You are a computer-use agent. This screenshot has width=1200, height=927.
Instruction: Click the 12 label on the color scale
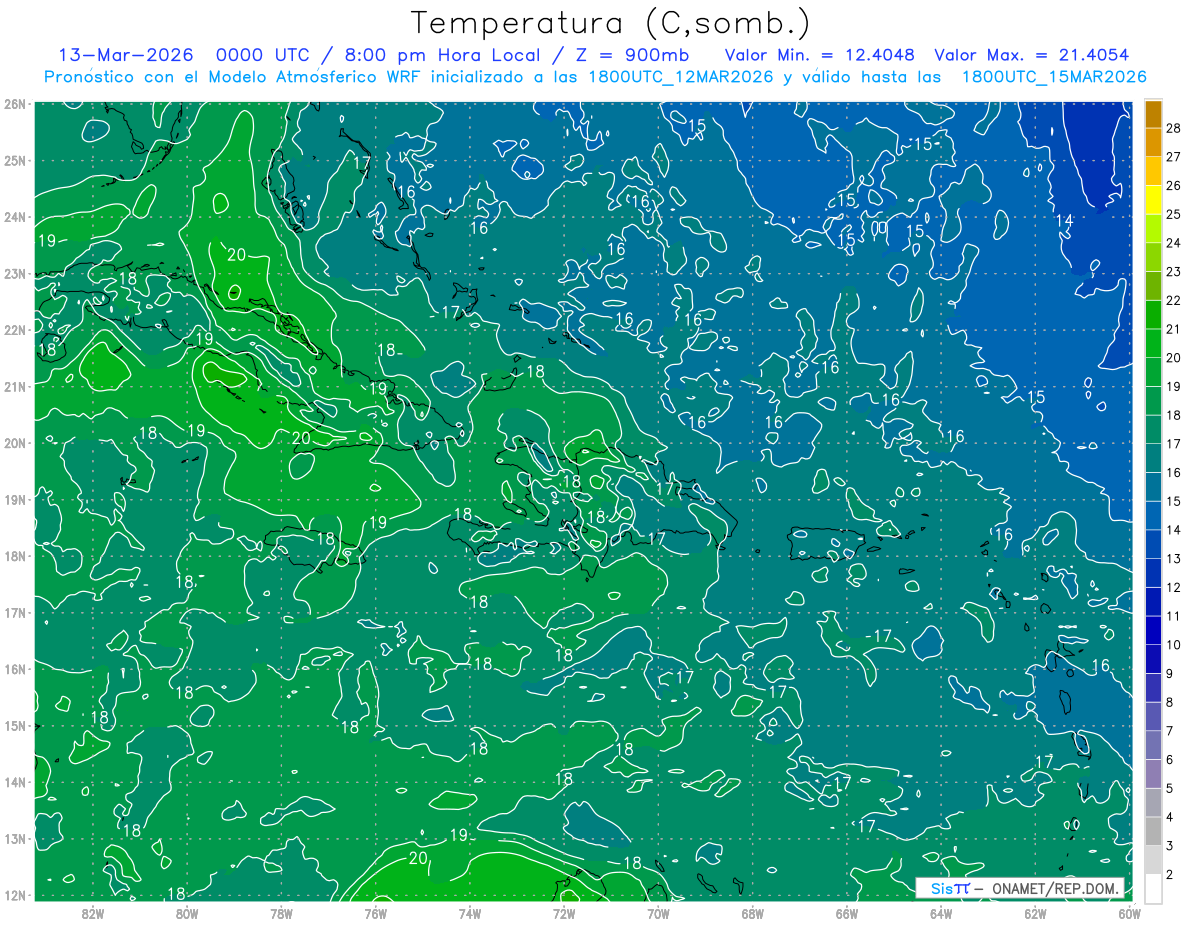point(1173,587)
